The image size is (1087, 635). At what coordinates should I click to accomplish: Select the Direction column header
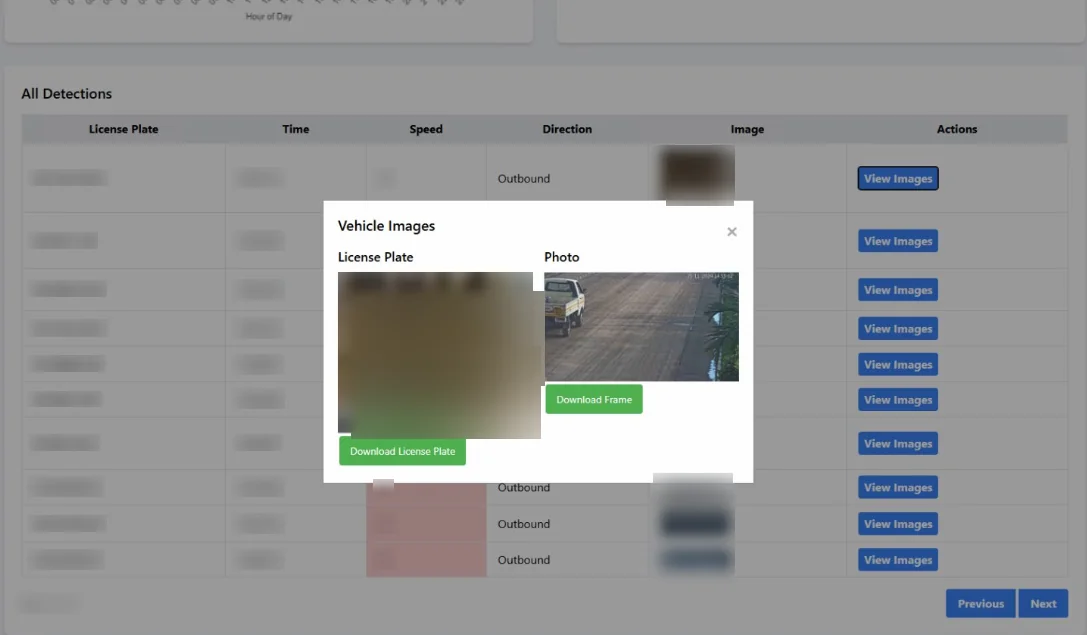[567, 129]
